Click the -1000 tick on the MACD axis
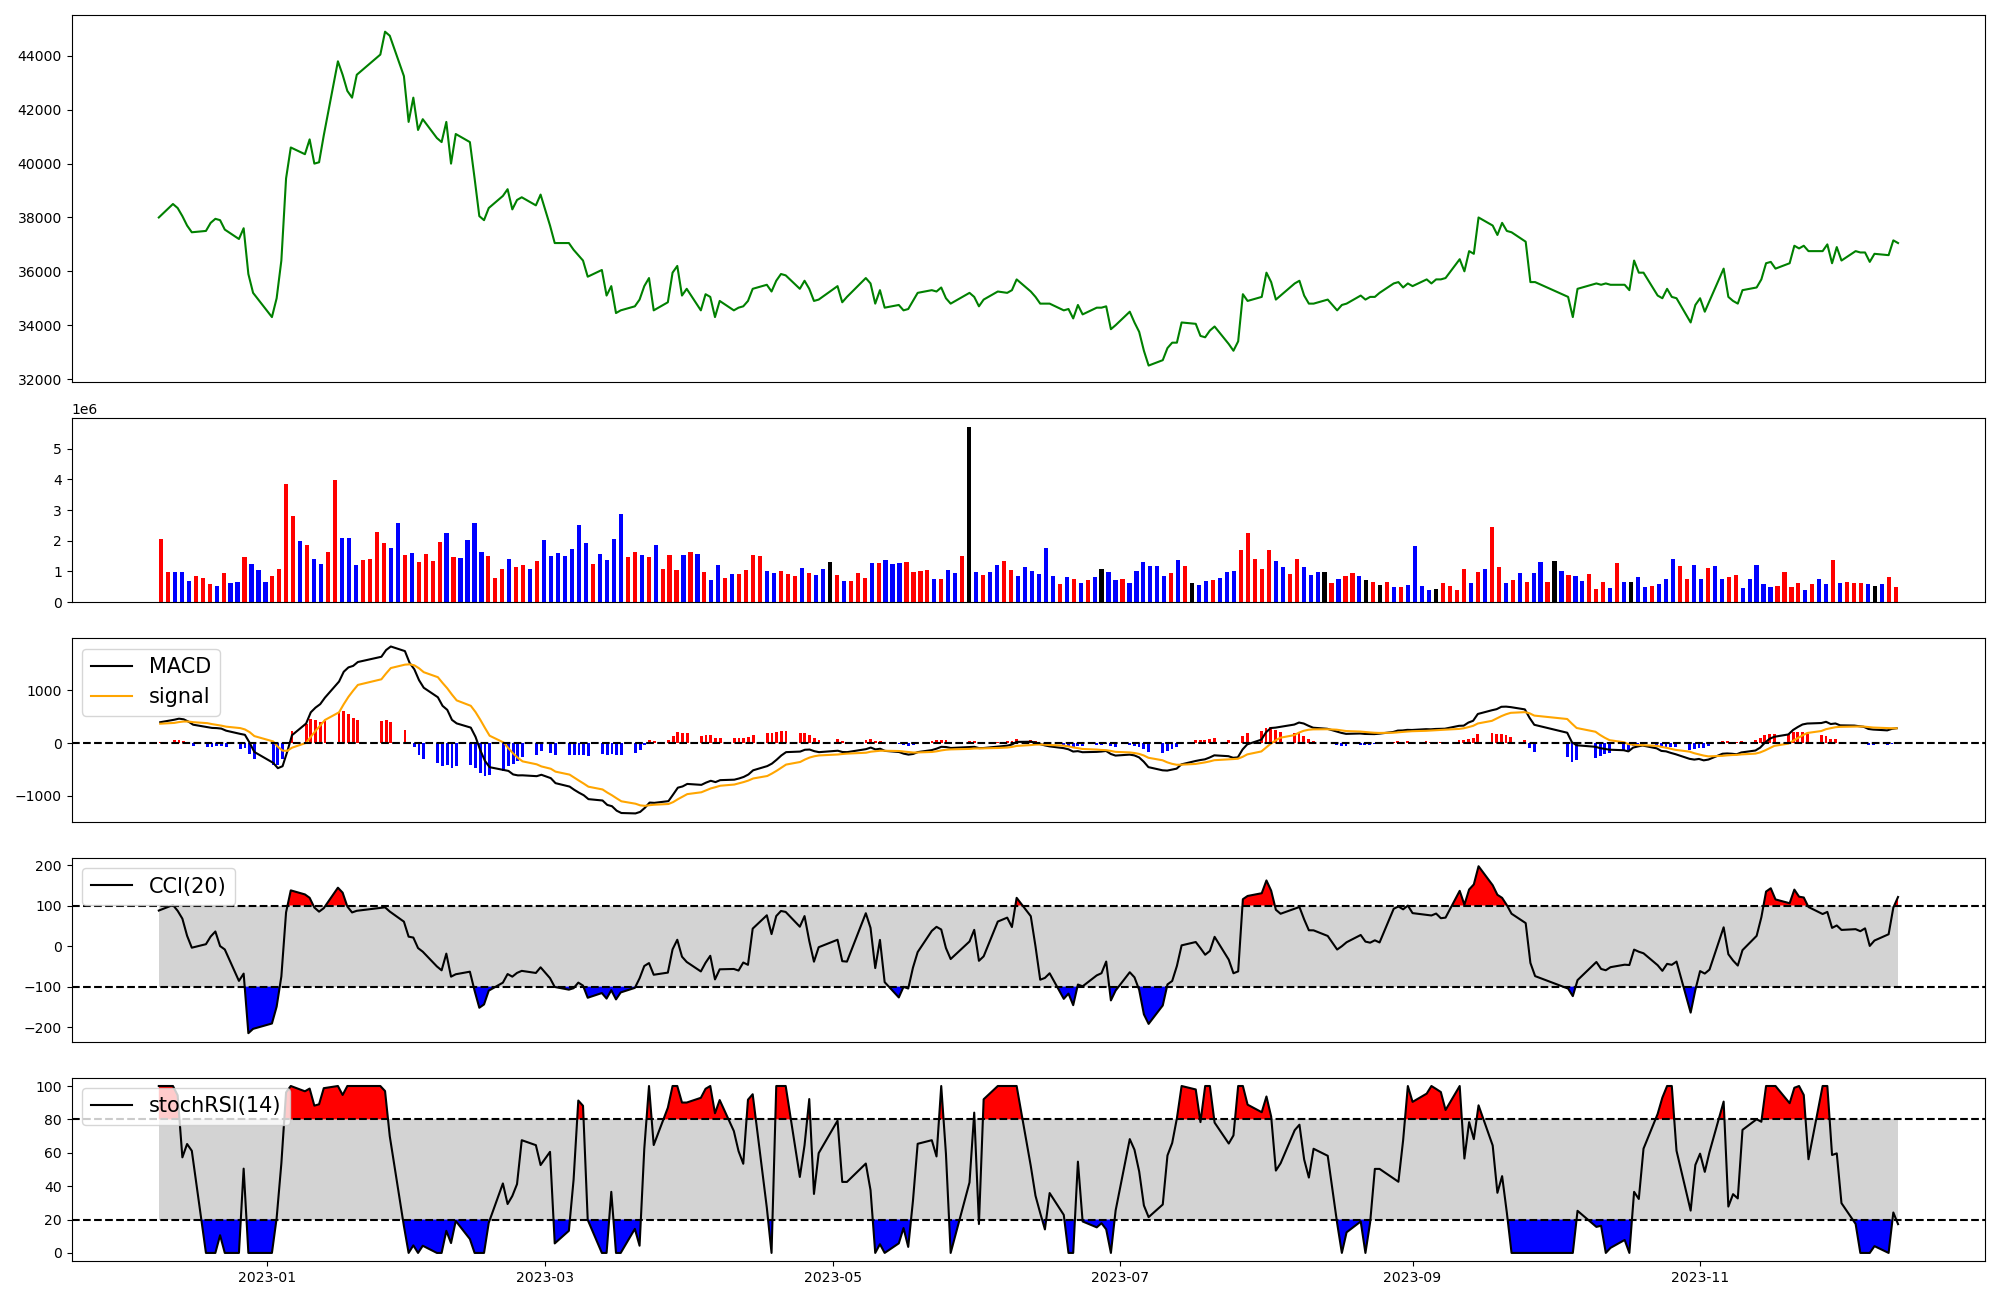Screen dimensions: 2000x1300 pos(37,797)
